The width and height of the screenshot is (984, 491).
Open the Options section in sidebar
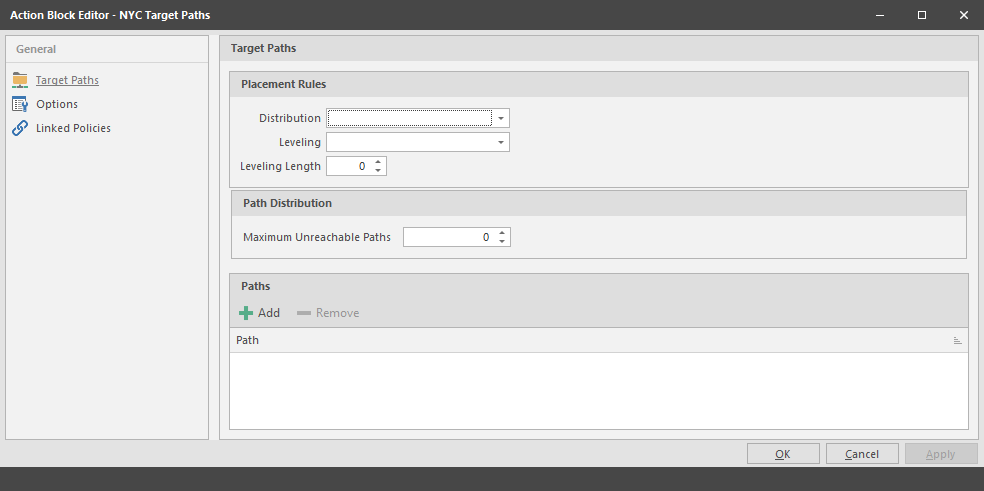coord(57,104)
